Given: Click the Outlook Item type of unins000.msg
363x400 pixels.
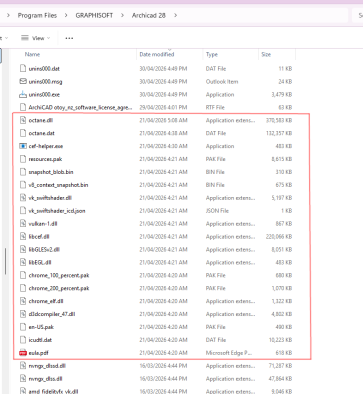Looking at the screenshot, I should 222,82.
